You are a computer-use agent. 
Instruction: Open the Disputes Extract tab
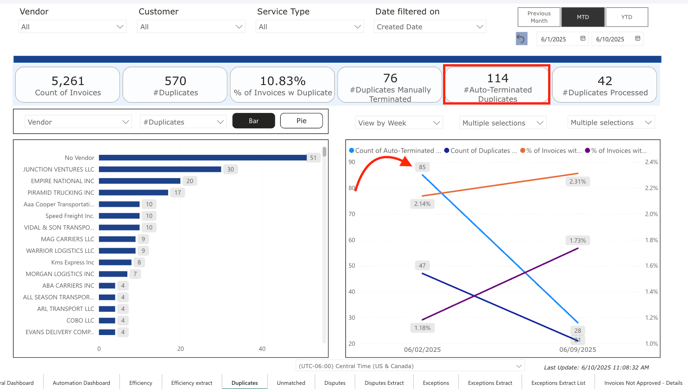[x=384, y=383]
